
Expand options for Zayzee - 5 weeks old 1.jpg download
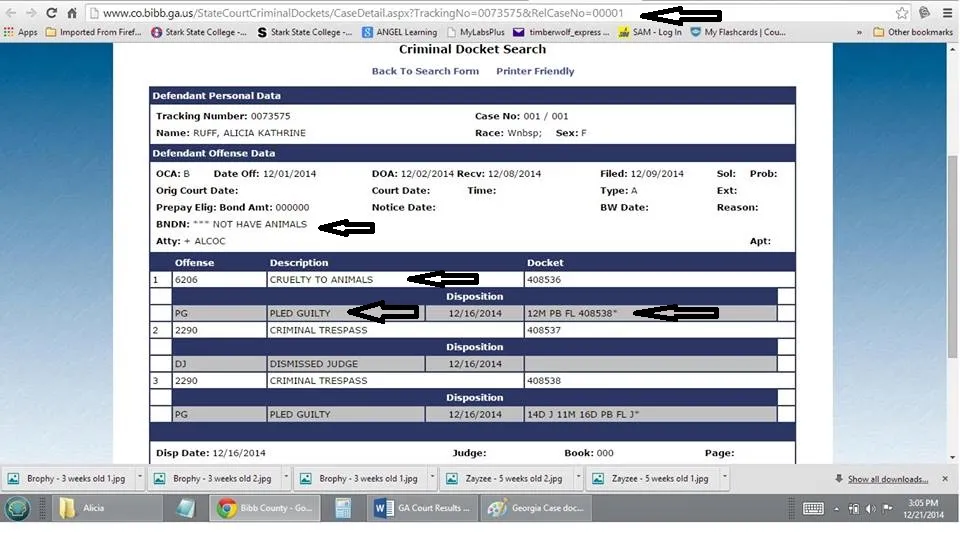click(x=724, y=477)
